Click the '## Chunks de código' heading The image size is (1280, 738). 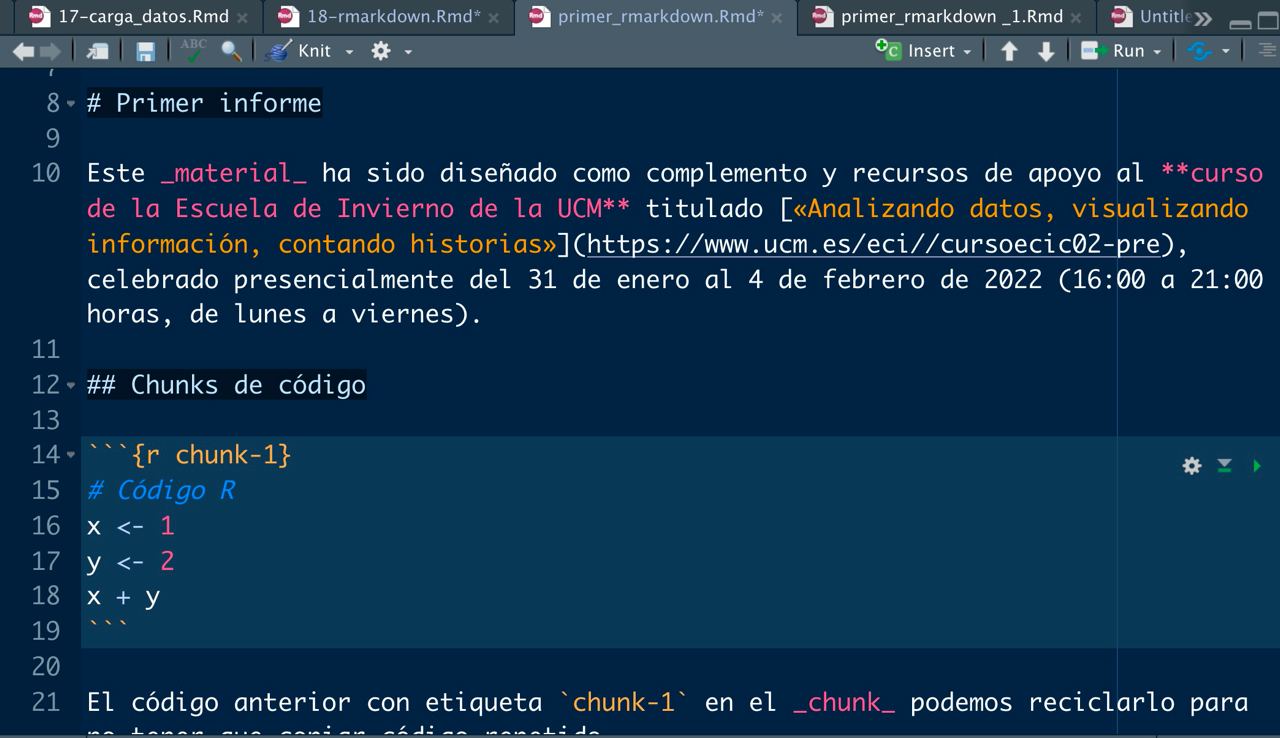226,385
